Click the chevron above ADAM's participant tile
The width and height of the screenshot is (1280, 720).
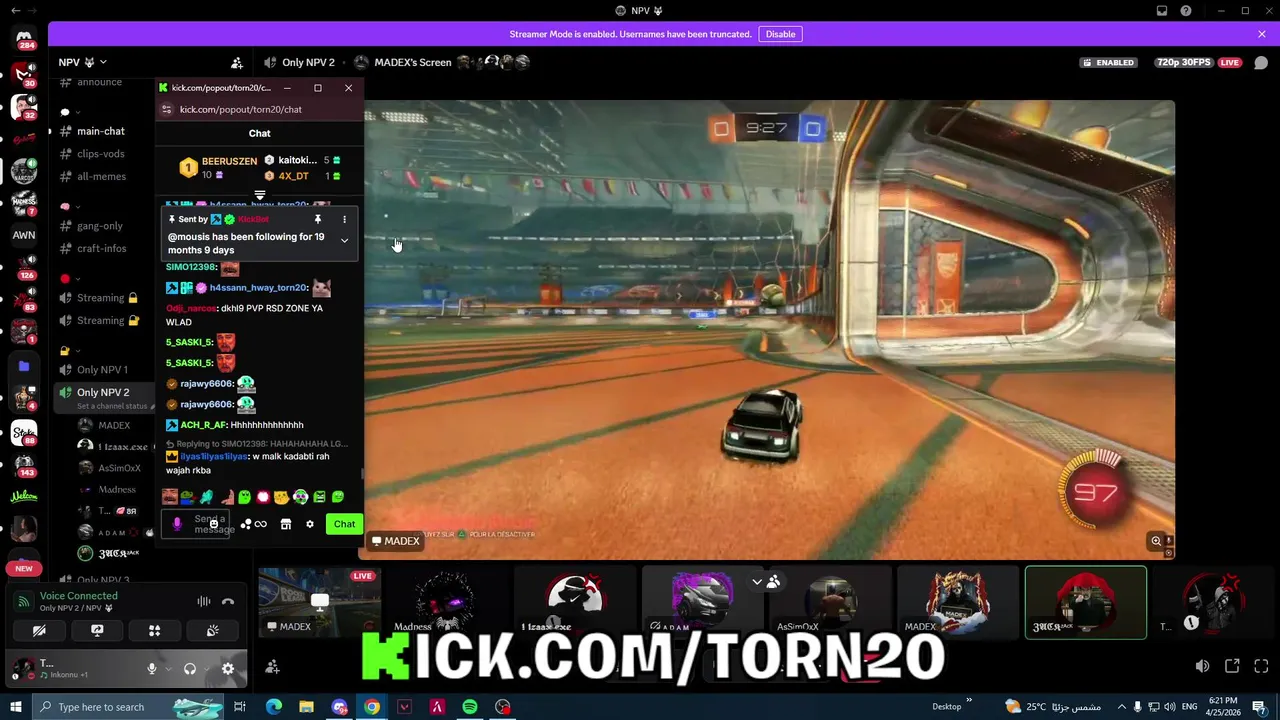(x=757, y=581)
